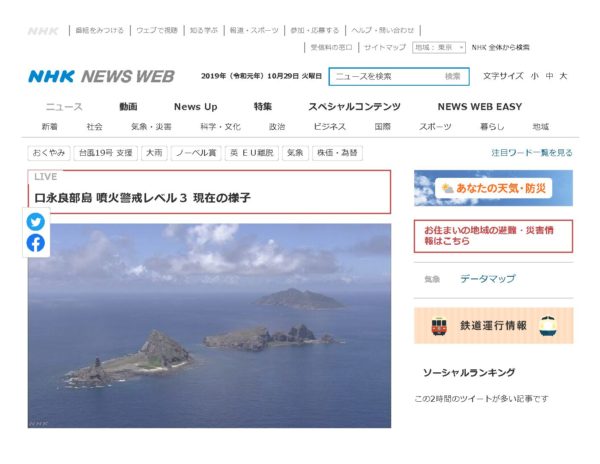Select the 社会 category
The image size is (600, 464).
pyautogui.click(x=95, y=127)
